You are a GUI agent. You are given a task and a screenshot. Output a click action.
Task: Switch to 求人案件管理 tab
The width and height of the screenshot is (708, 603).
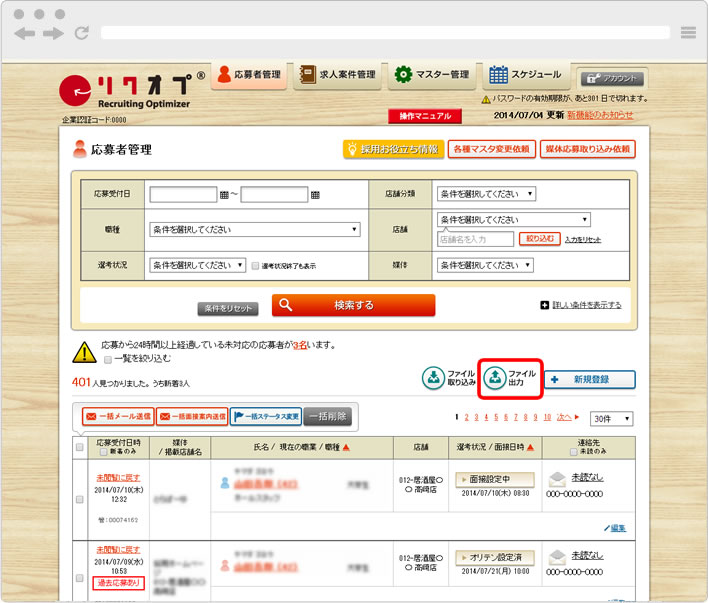(x=338, y=75)
